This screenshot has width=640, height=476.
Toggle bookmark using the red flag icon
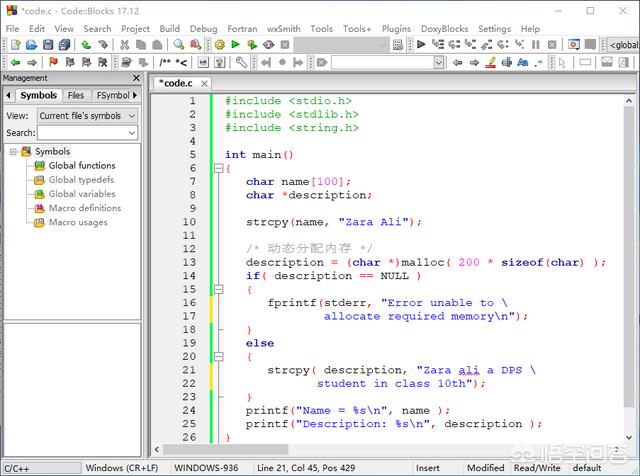(x=53, y=62)
